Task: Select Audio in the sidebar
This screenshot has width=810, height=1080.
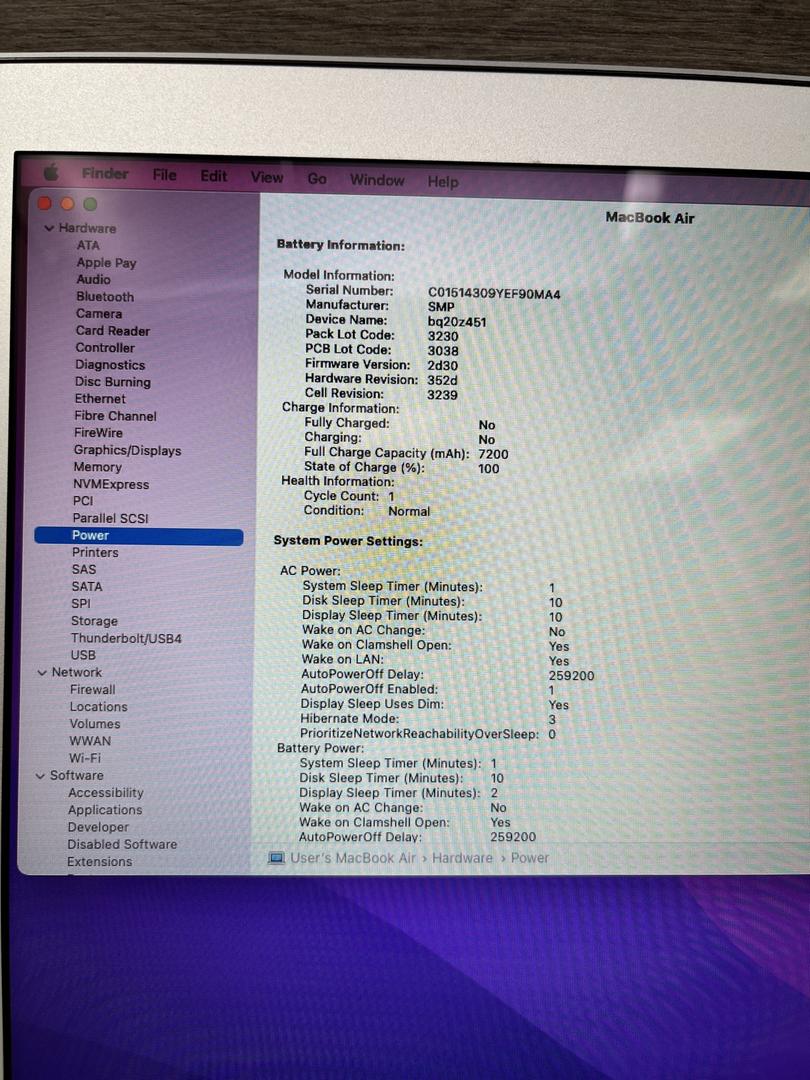Action: (93, 280)
